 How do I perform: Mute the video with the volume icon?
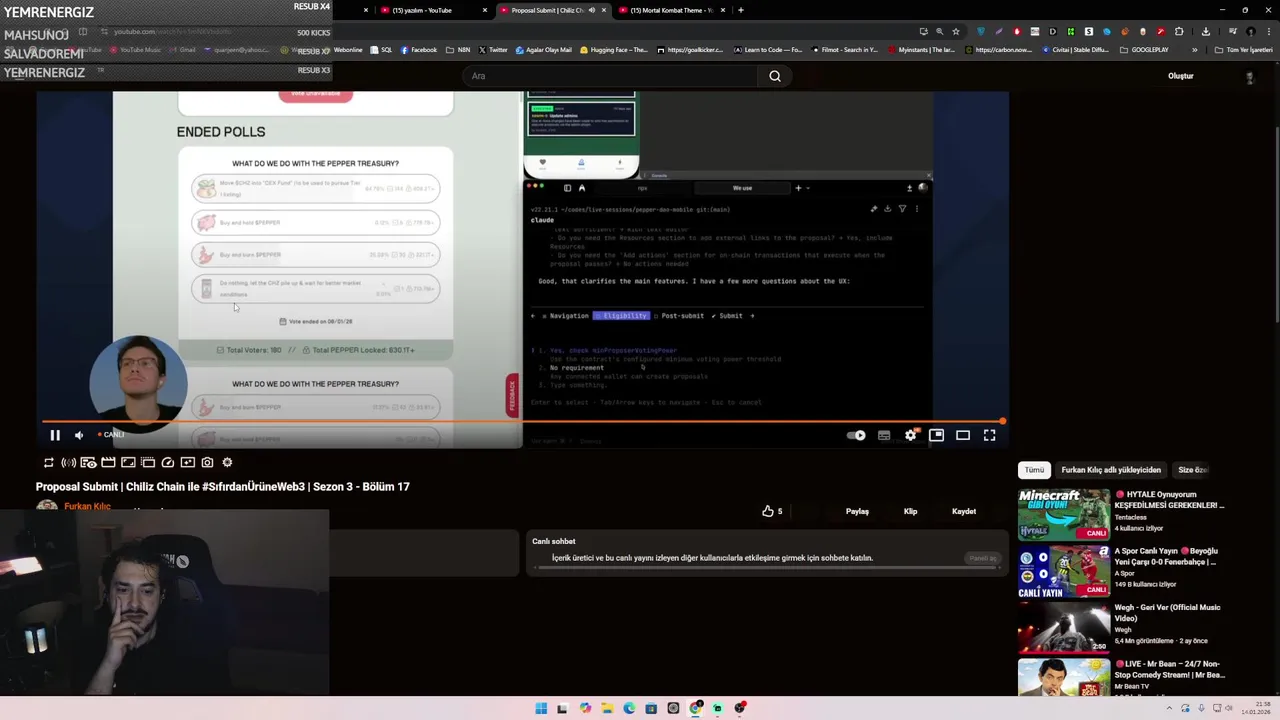[x=79, y=435]
